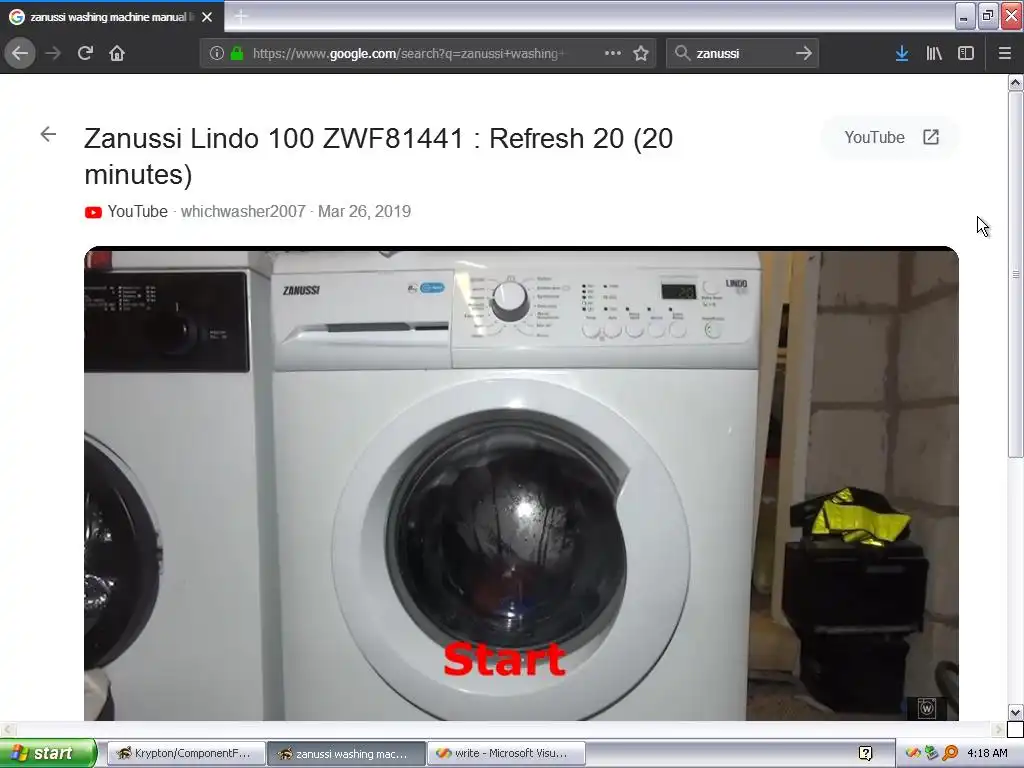Submit the zanussi search with arrow
Screen dimensions: 1024x768
click(x=804, y=53)
